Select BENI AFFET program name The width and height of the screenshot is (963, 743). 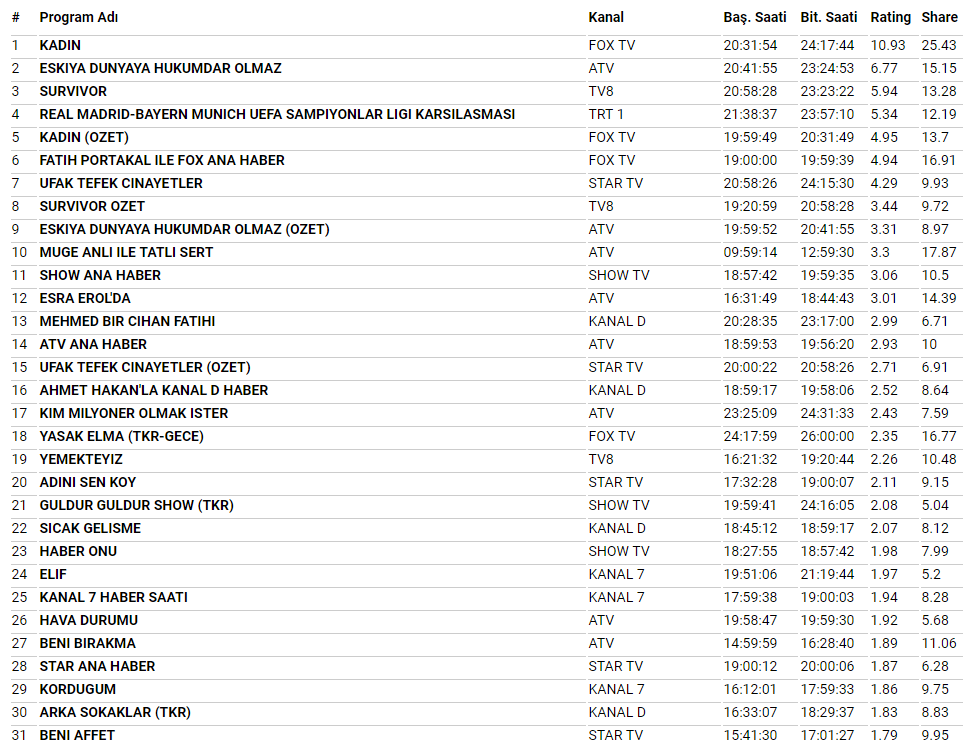(x=77, y=736)
